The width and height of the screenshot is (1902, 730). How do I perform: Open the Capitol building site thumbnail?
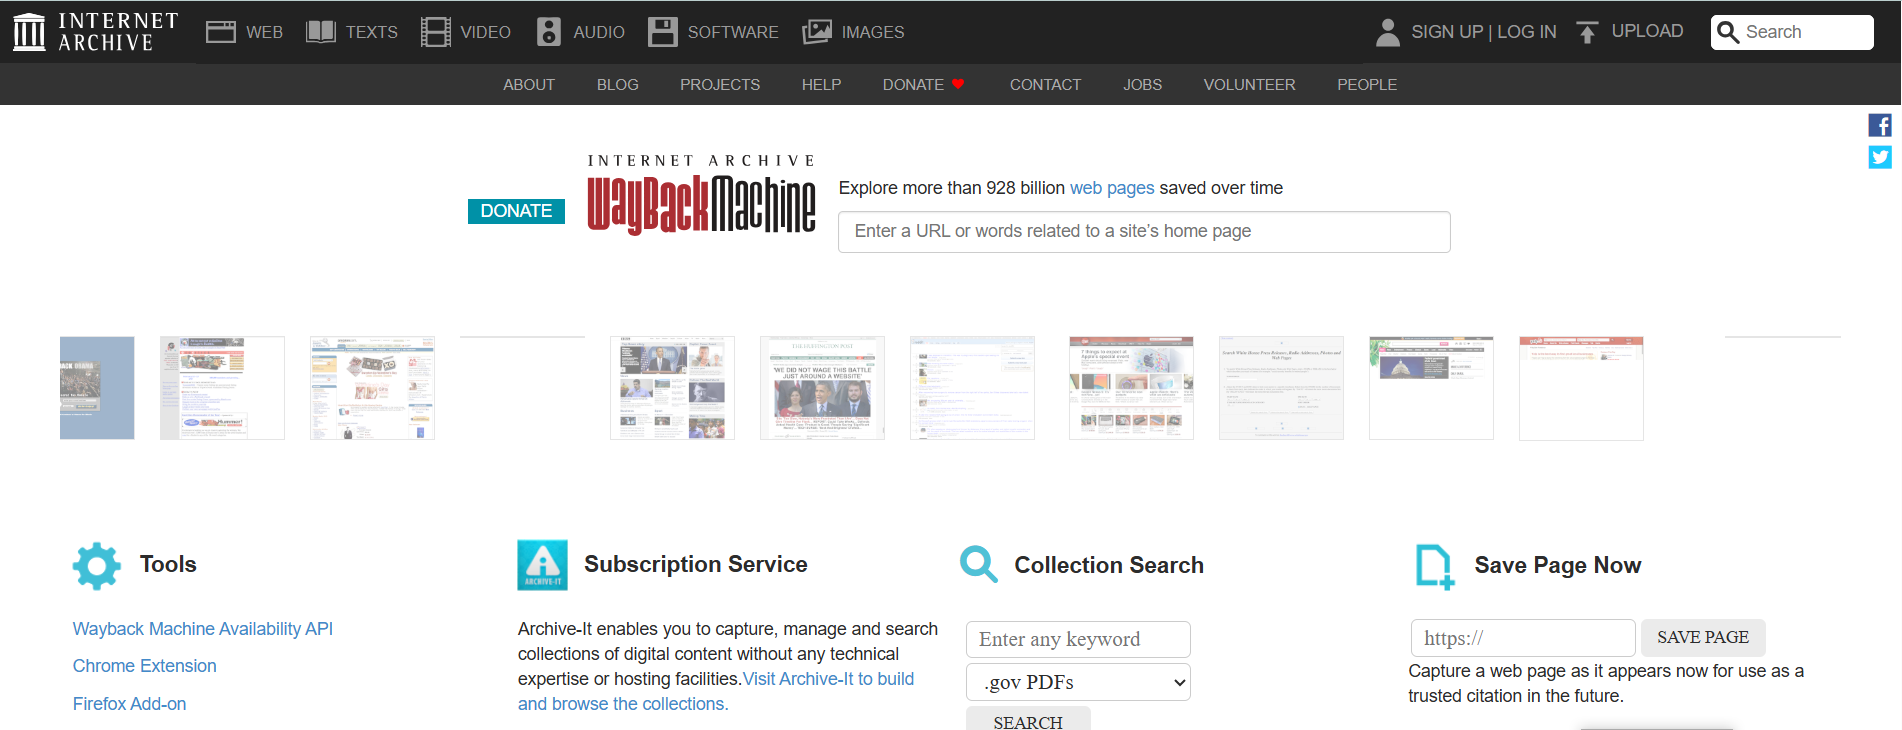(x=1431, y=388)
